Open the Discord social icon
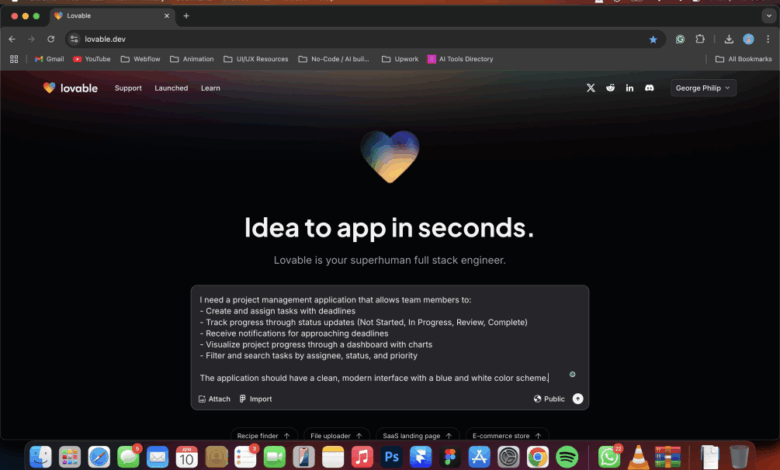Viewport: 780px width, 470px height. click(649, 88)
